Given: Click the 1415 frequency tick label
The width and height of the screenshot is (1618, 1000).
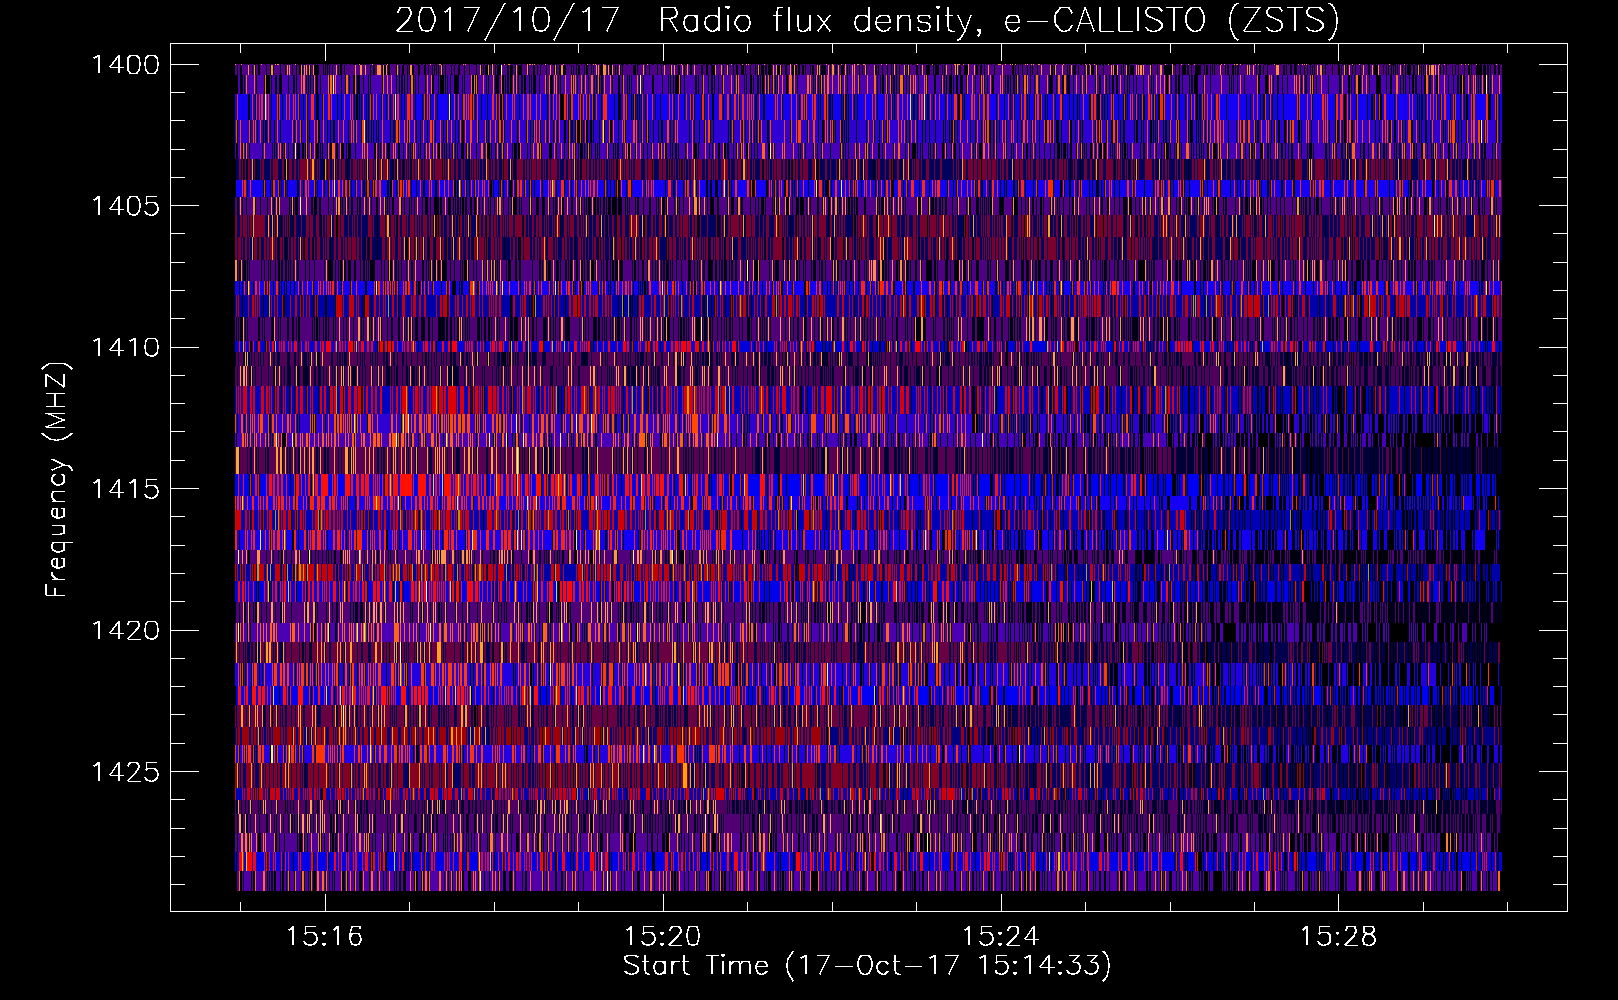Looking at the screenshot, I should pyautogui.click(x=125, y=489).
